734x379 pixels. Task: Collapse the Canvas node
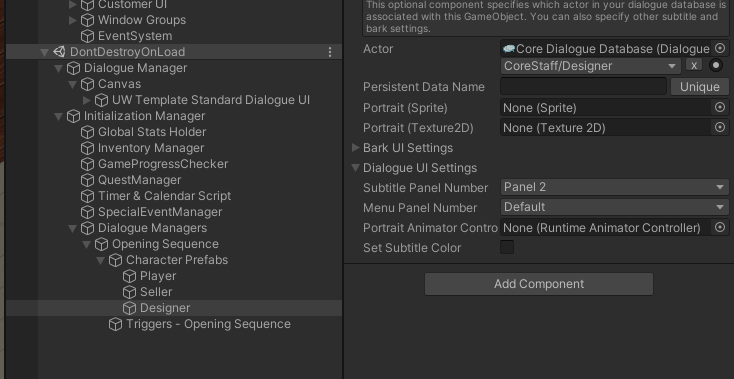[73, 84]
